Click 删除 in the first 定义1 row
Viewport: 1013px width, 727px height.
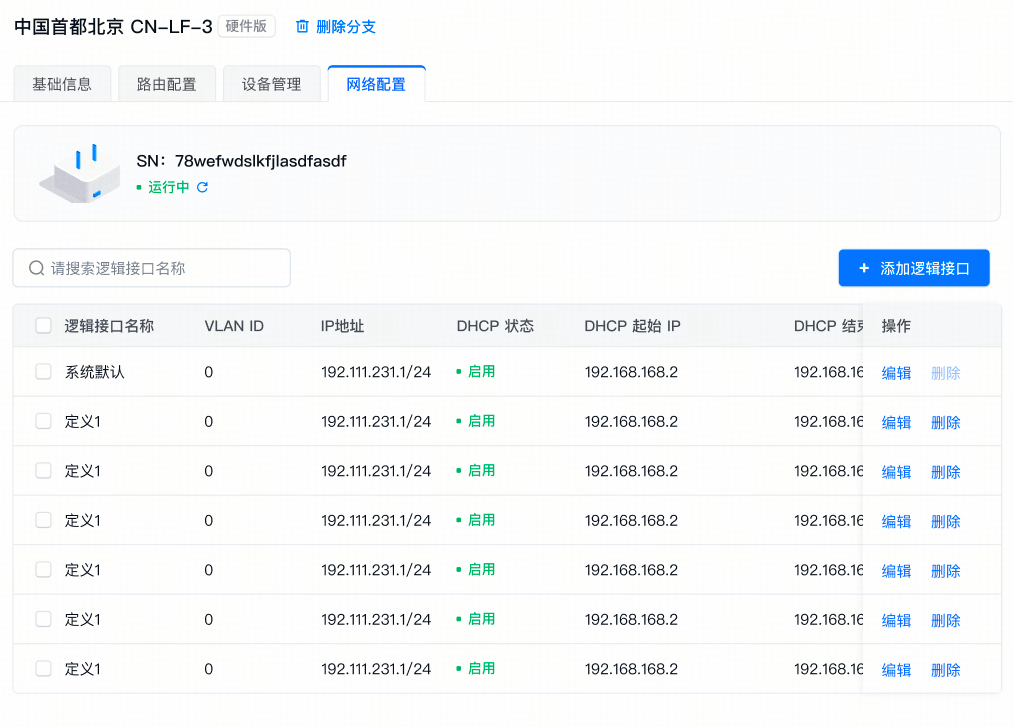click(945, 422)
